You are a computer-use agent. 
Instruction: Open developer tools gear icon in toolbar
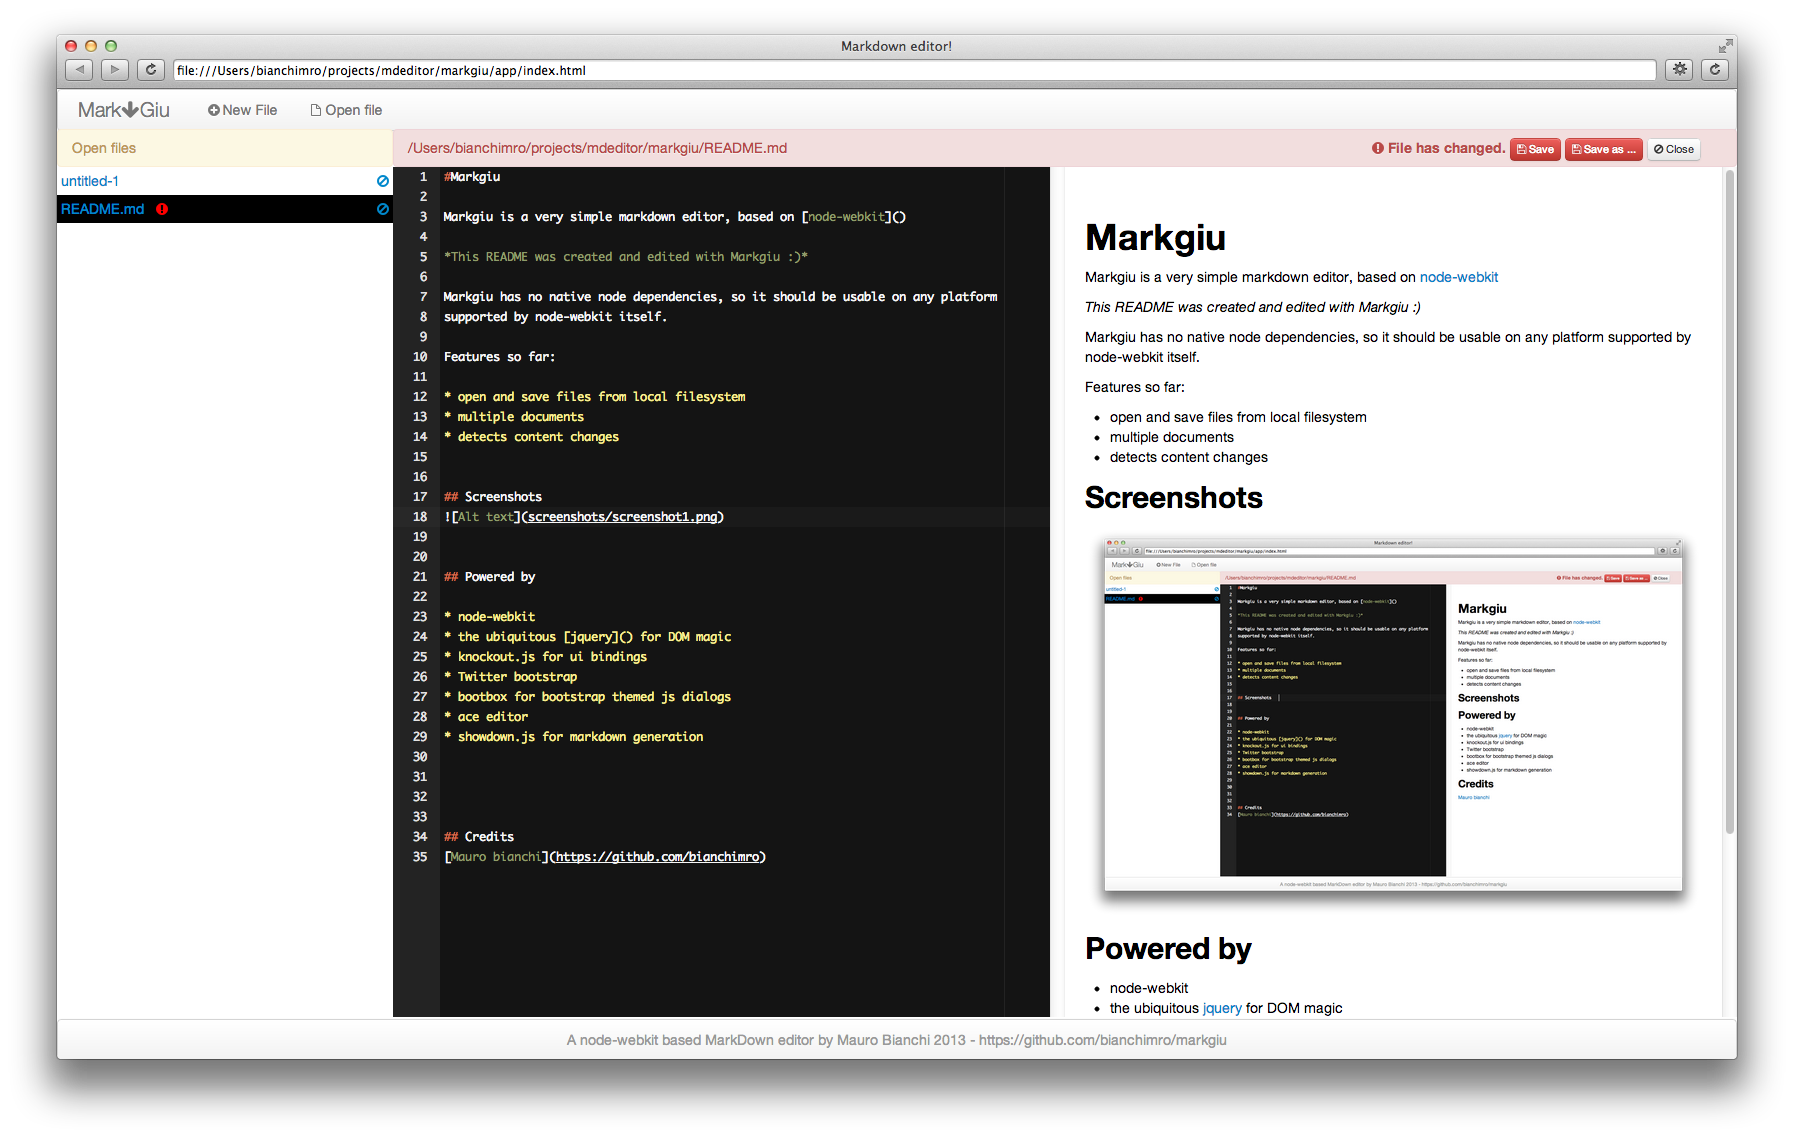1679,69
